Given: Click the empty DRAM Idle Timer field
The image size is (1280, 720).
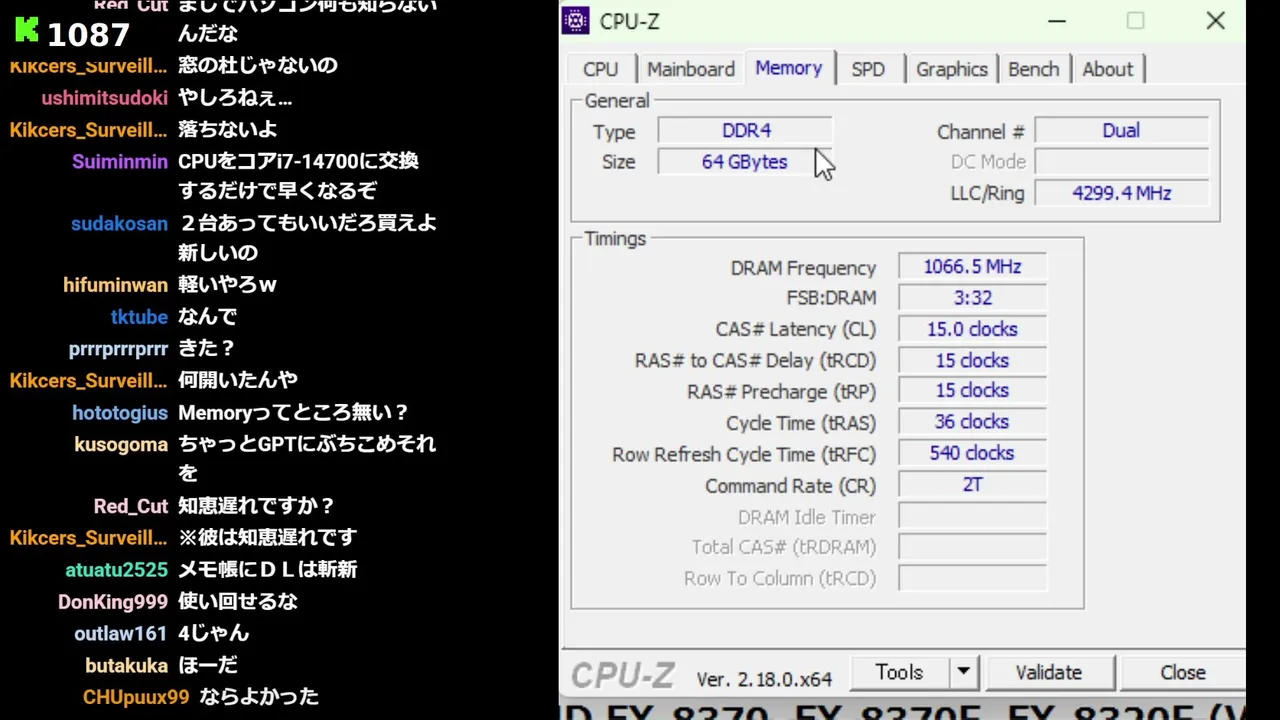Looking at the screenshot, I should (972, 516).
